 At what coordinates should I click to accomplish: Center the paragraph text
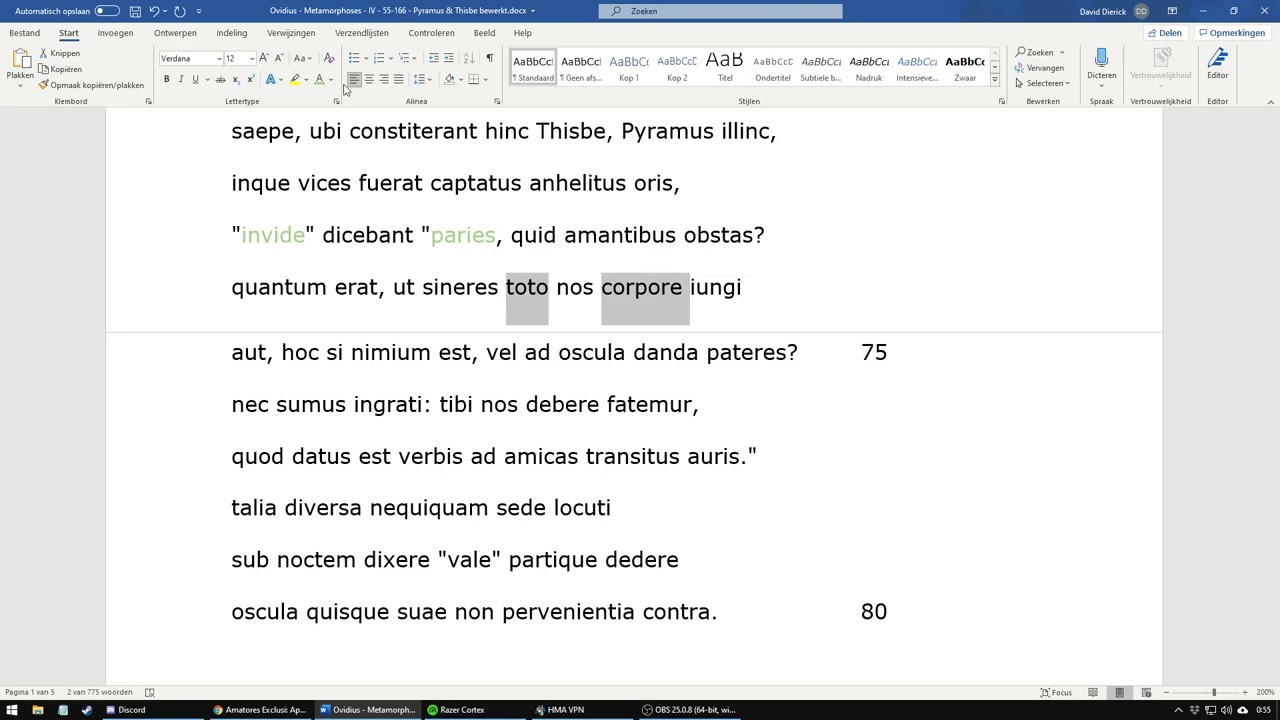369,79
